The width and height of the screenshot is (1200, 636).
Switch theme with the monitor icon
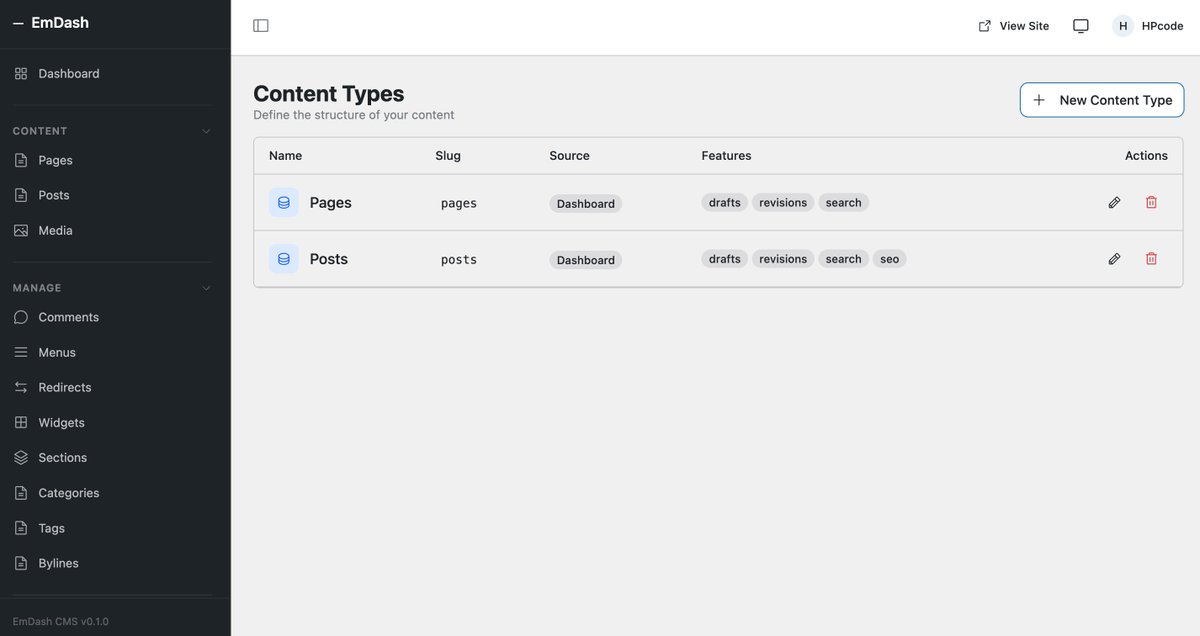(x=1081, y=26)
